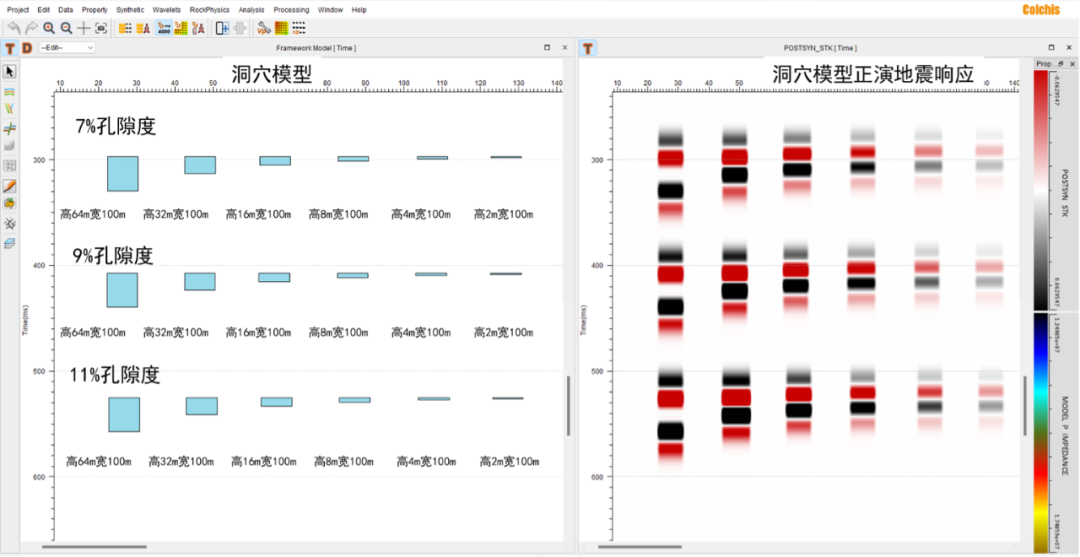Click the Redo arrow in the toolbar
Image resolution: width=1080 pixels, height=557 pixels.
coord(32,28)
